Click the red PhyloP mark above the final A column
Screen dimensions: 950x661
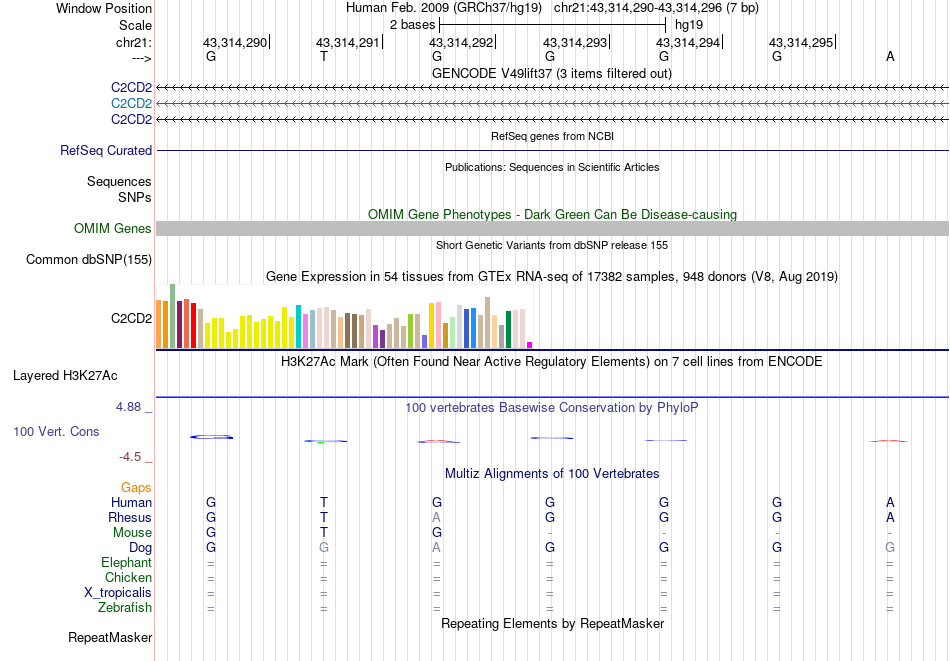pyautogui.click(x=889, y=441)
